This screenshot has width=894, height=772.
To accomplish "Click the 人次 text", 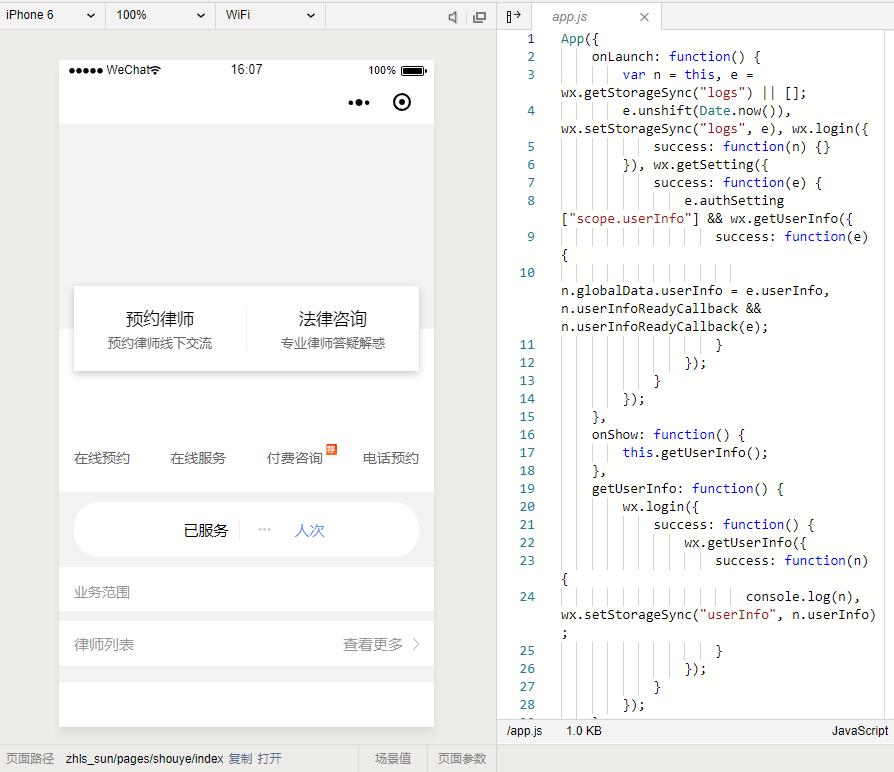I will (309, 531).
